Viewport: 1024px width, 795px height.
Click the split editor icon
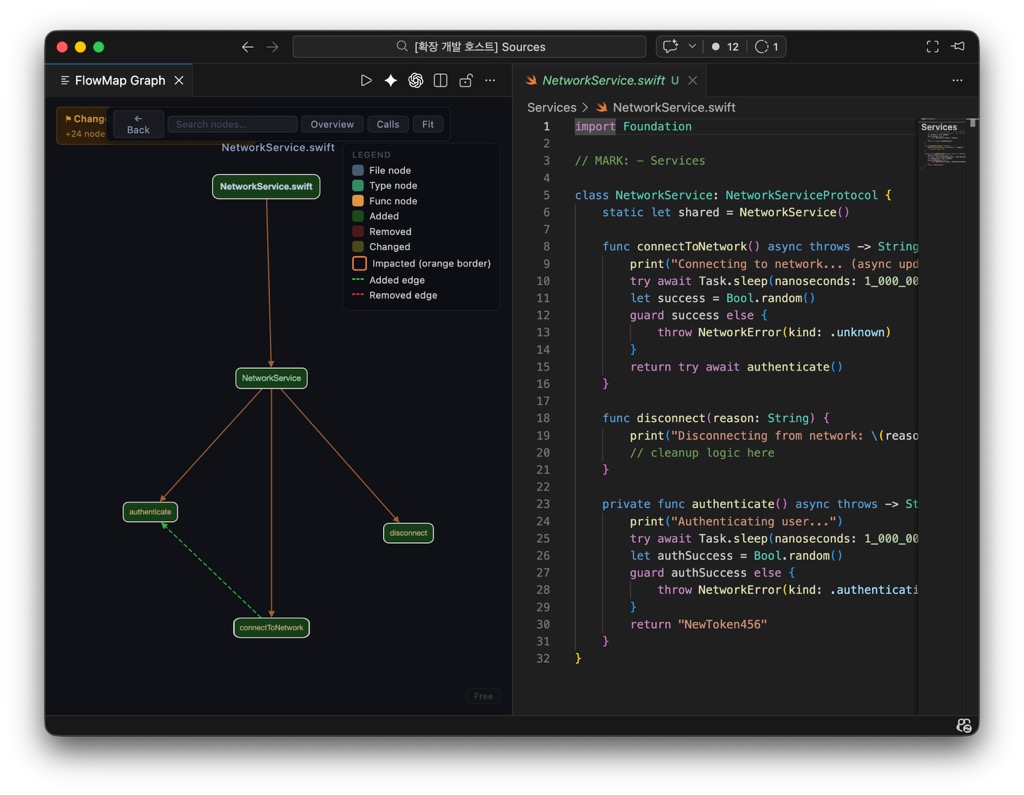pyautogui.click(x=441, y=80)
